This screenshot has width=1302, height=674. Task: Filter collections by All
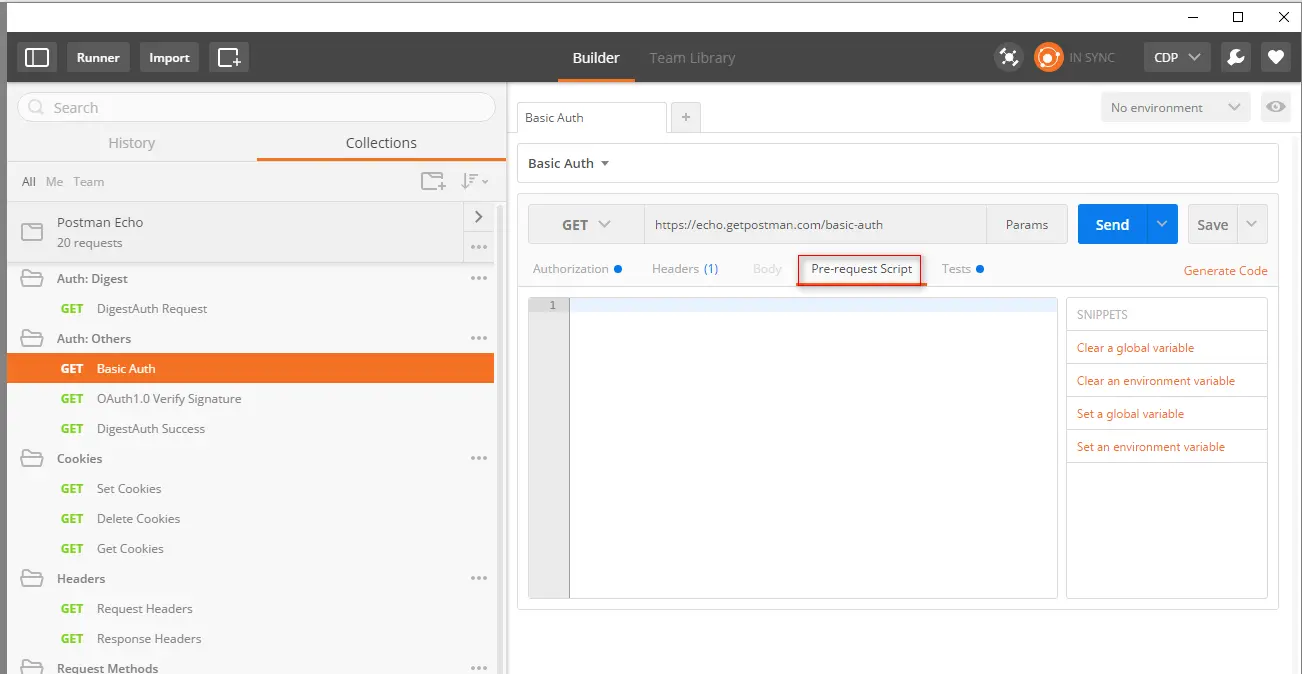(28, 181)
